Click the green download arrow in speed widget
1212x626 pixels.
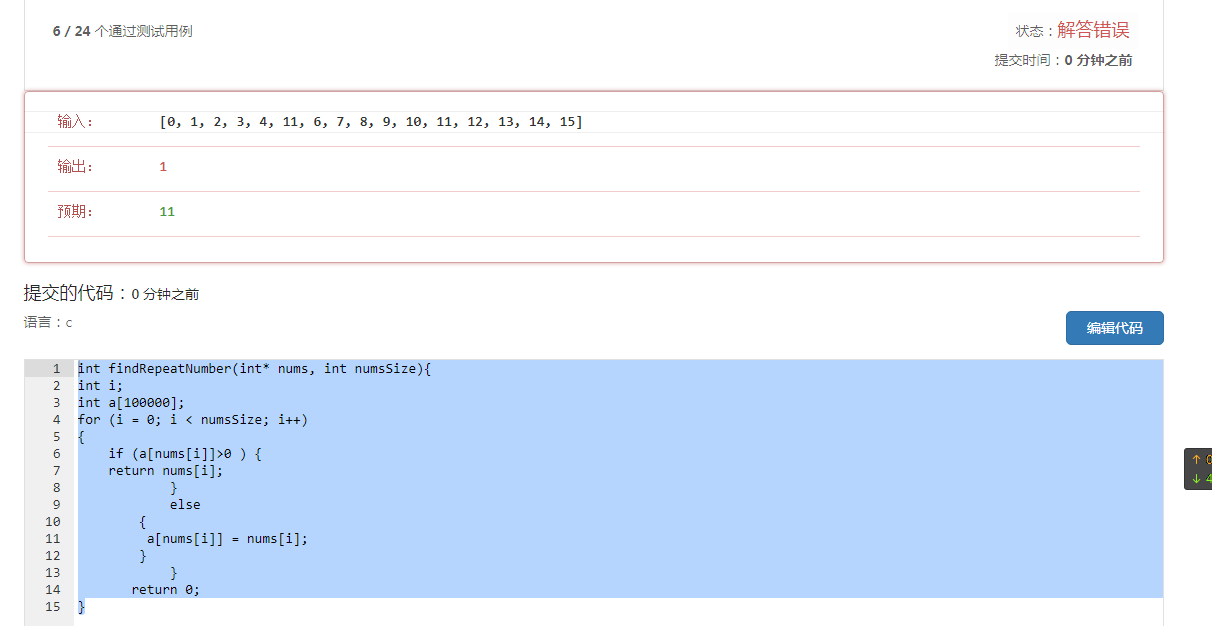click(1195, 478)
